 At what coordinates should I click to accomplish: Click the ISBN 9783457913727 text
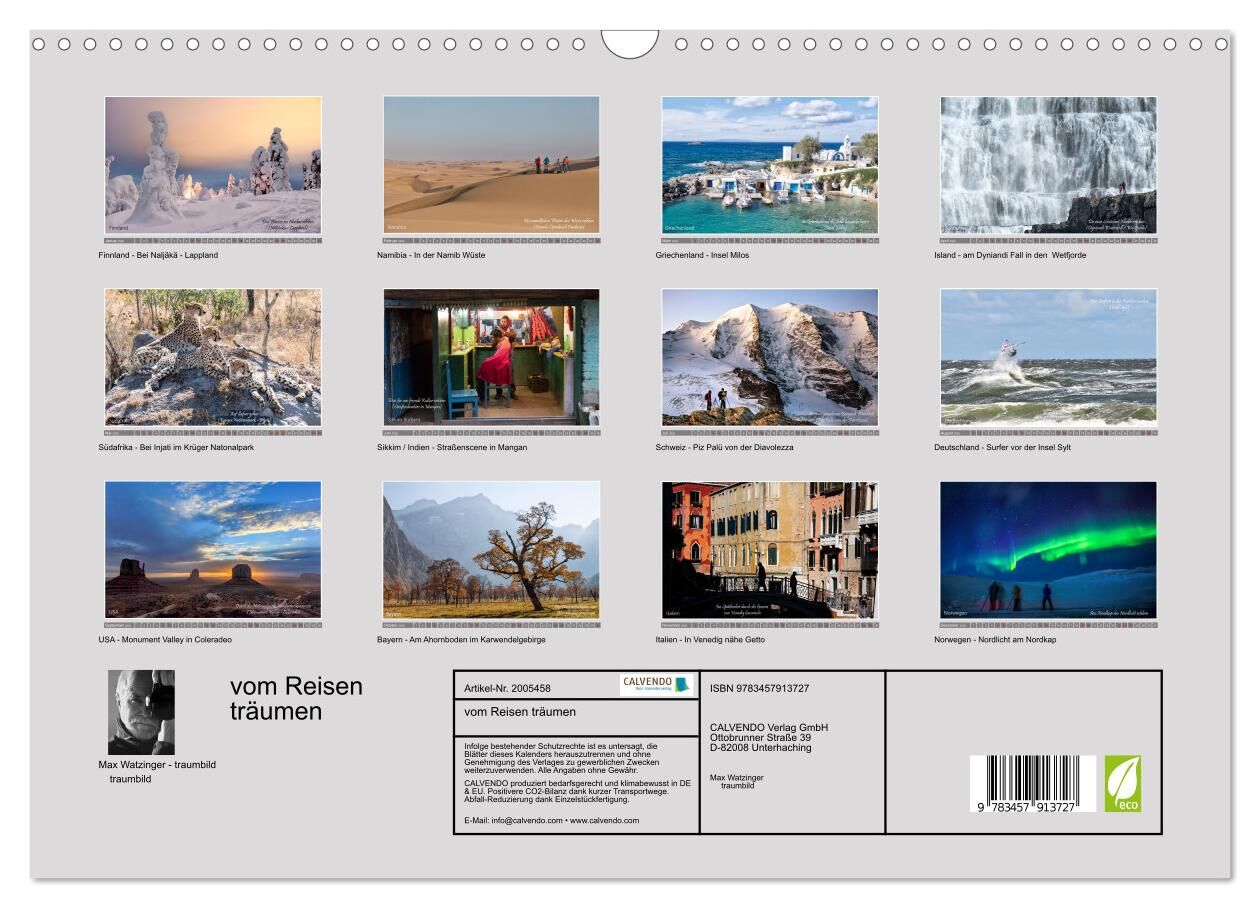[x=759, y=688]
